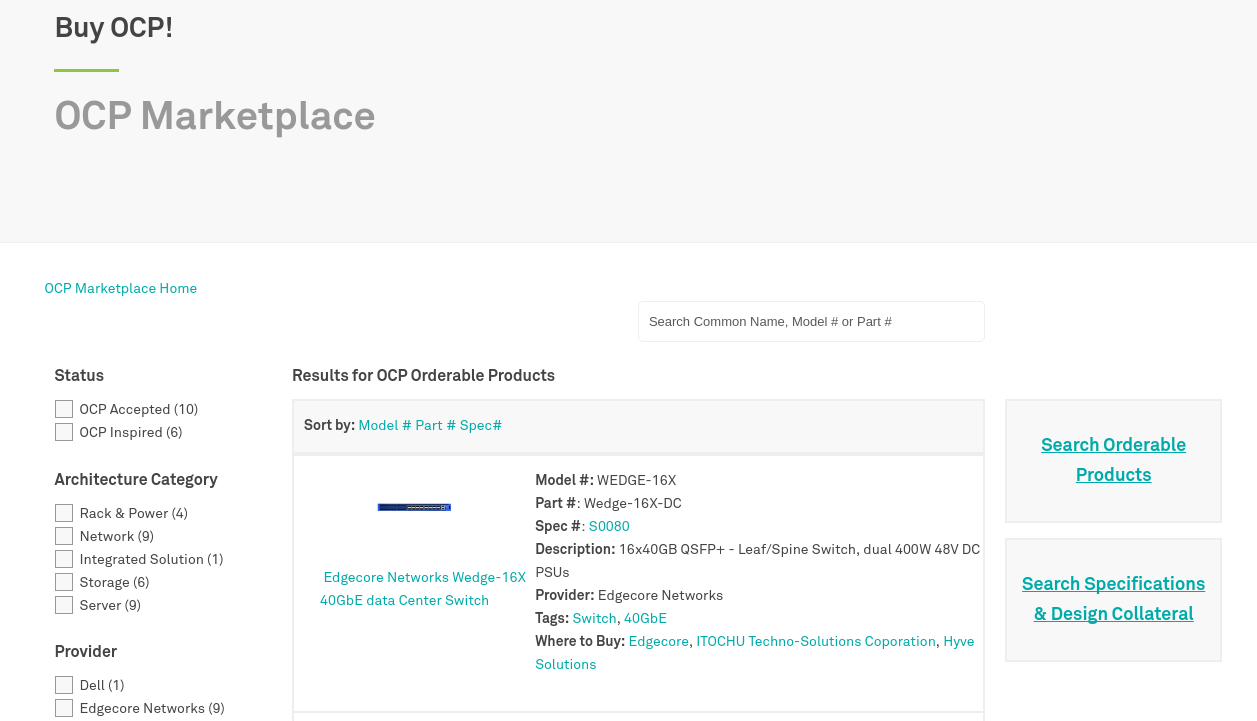
Task: Click the Provider filter heading
Action: [86, 652]
